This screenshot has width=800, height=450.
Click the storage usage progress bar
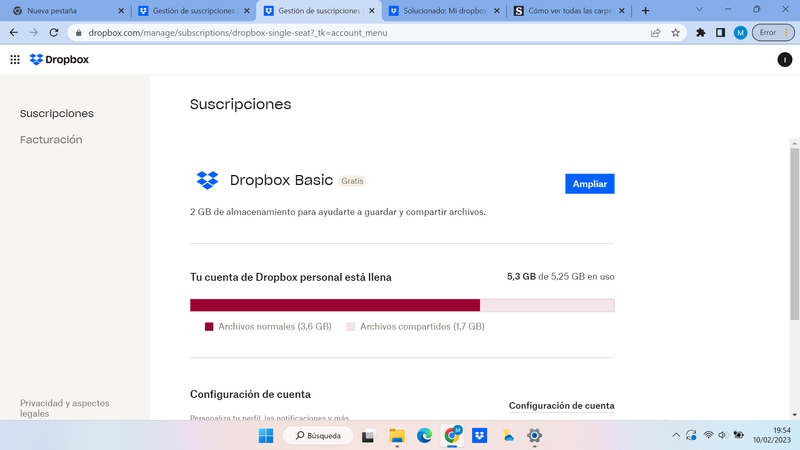[402, 305]
